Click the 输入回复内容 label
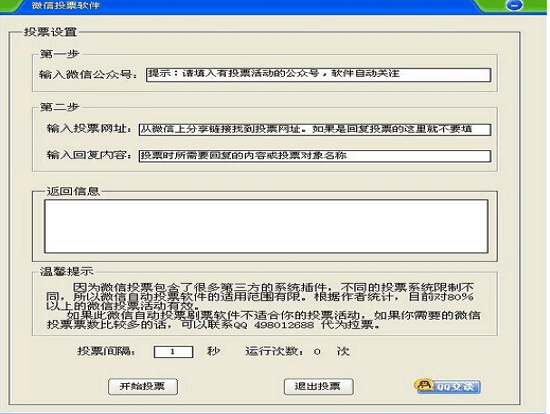 point(89,155)
